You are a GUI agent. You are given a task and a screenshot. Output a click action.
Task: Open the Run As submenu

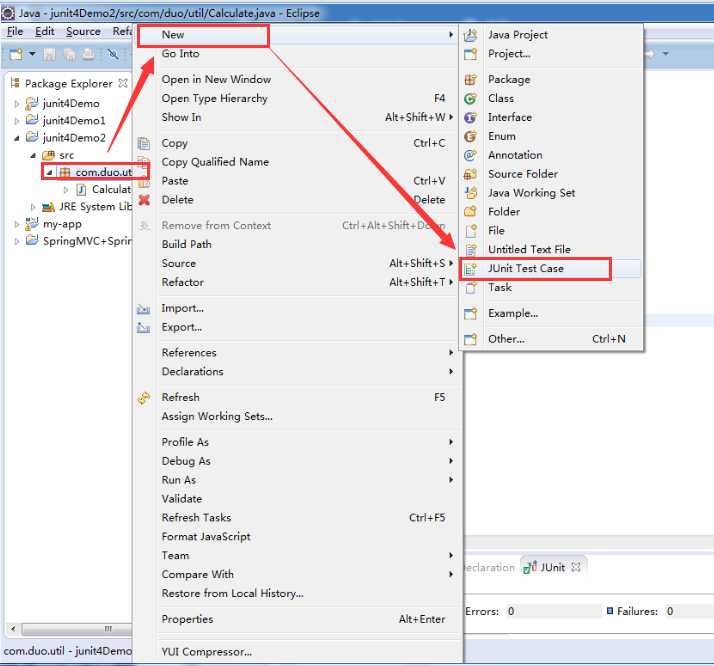pyautogui.click(x=296, y=480)
